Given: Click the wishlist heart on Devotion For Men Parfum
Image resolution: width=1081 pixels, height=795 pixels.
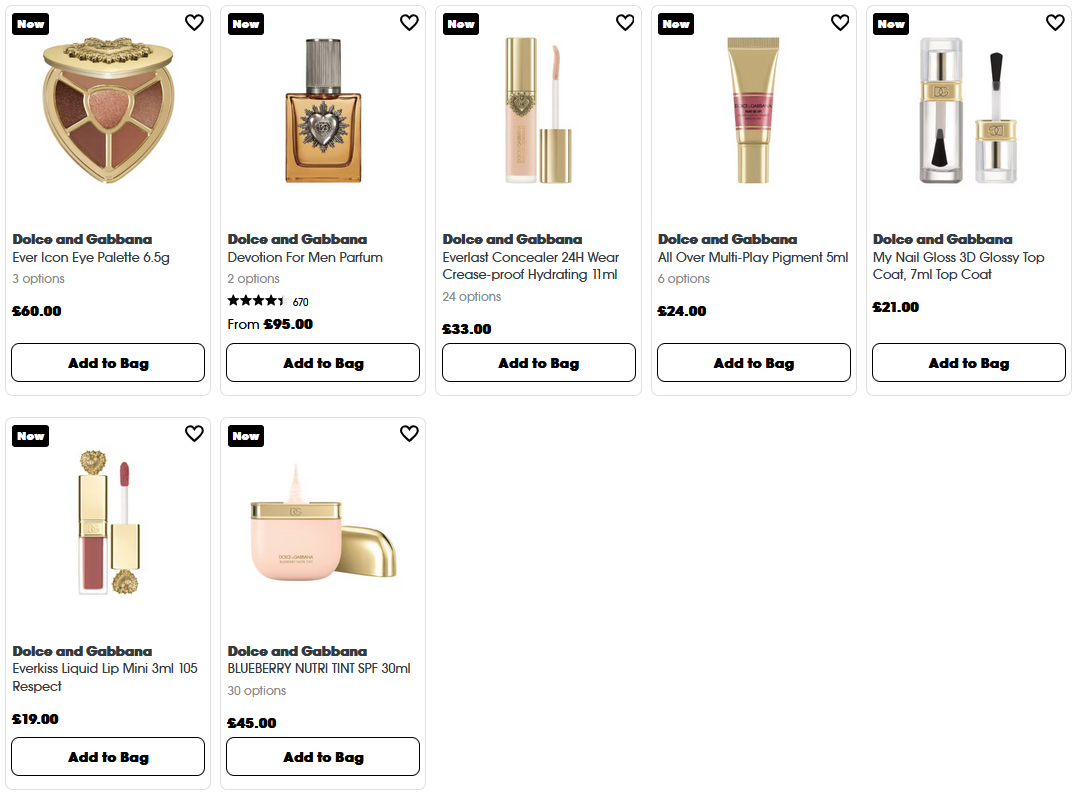Looking at the screenshot, I should pos(409,22).
